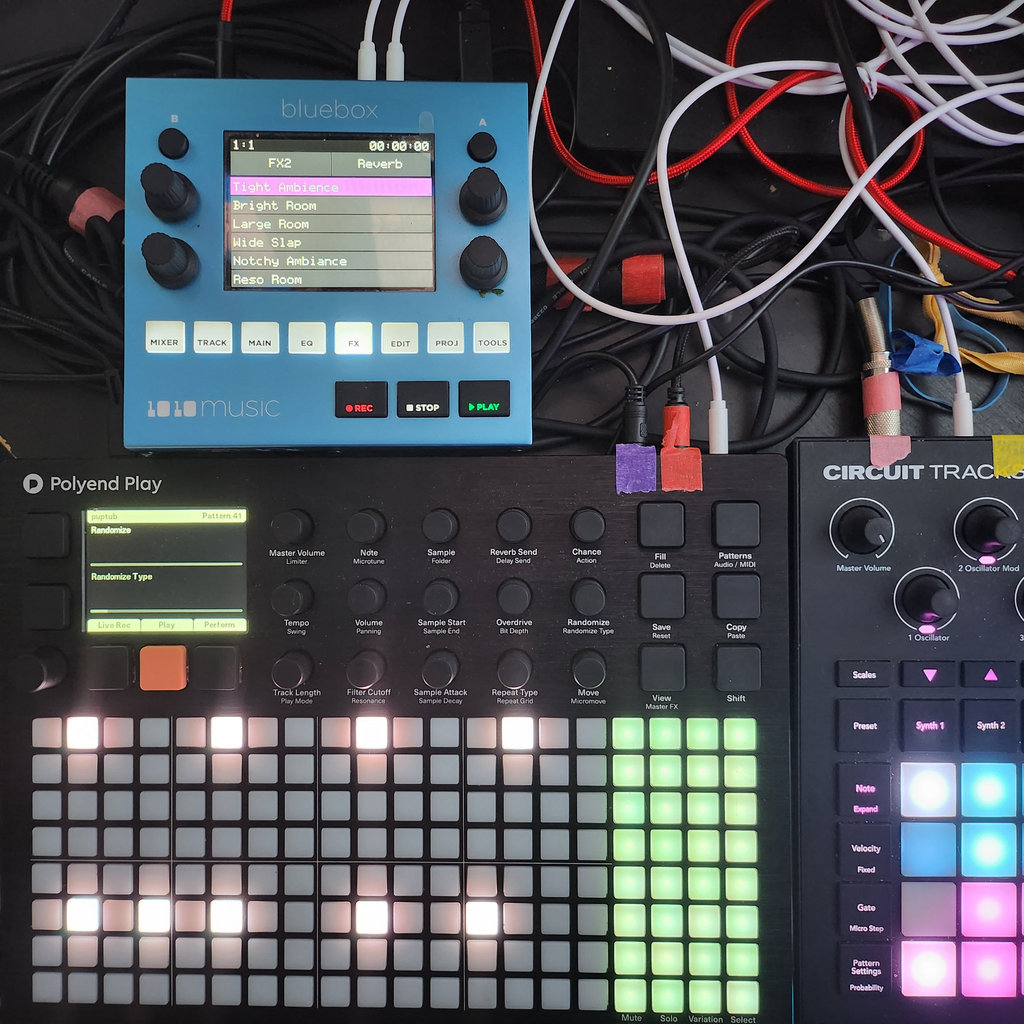Viewport: 1024px width, 1024px height.
Task: Push the Patterns Audio/MIDI button
Action: click(736, 524)
